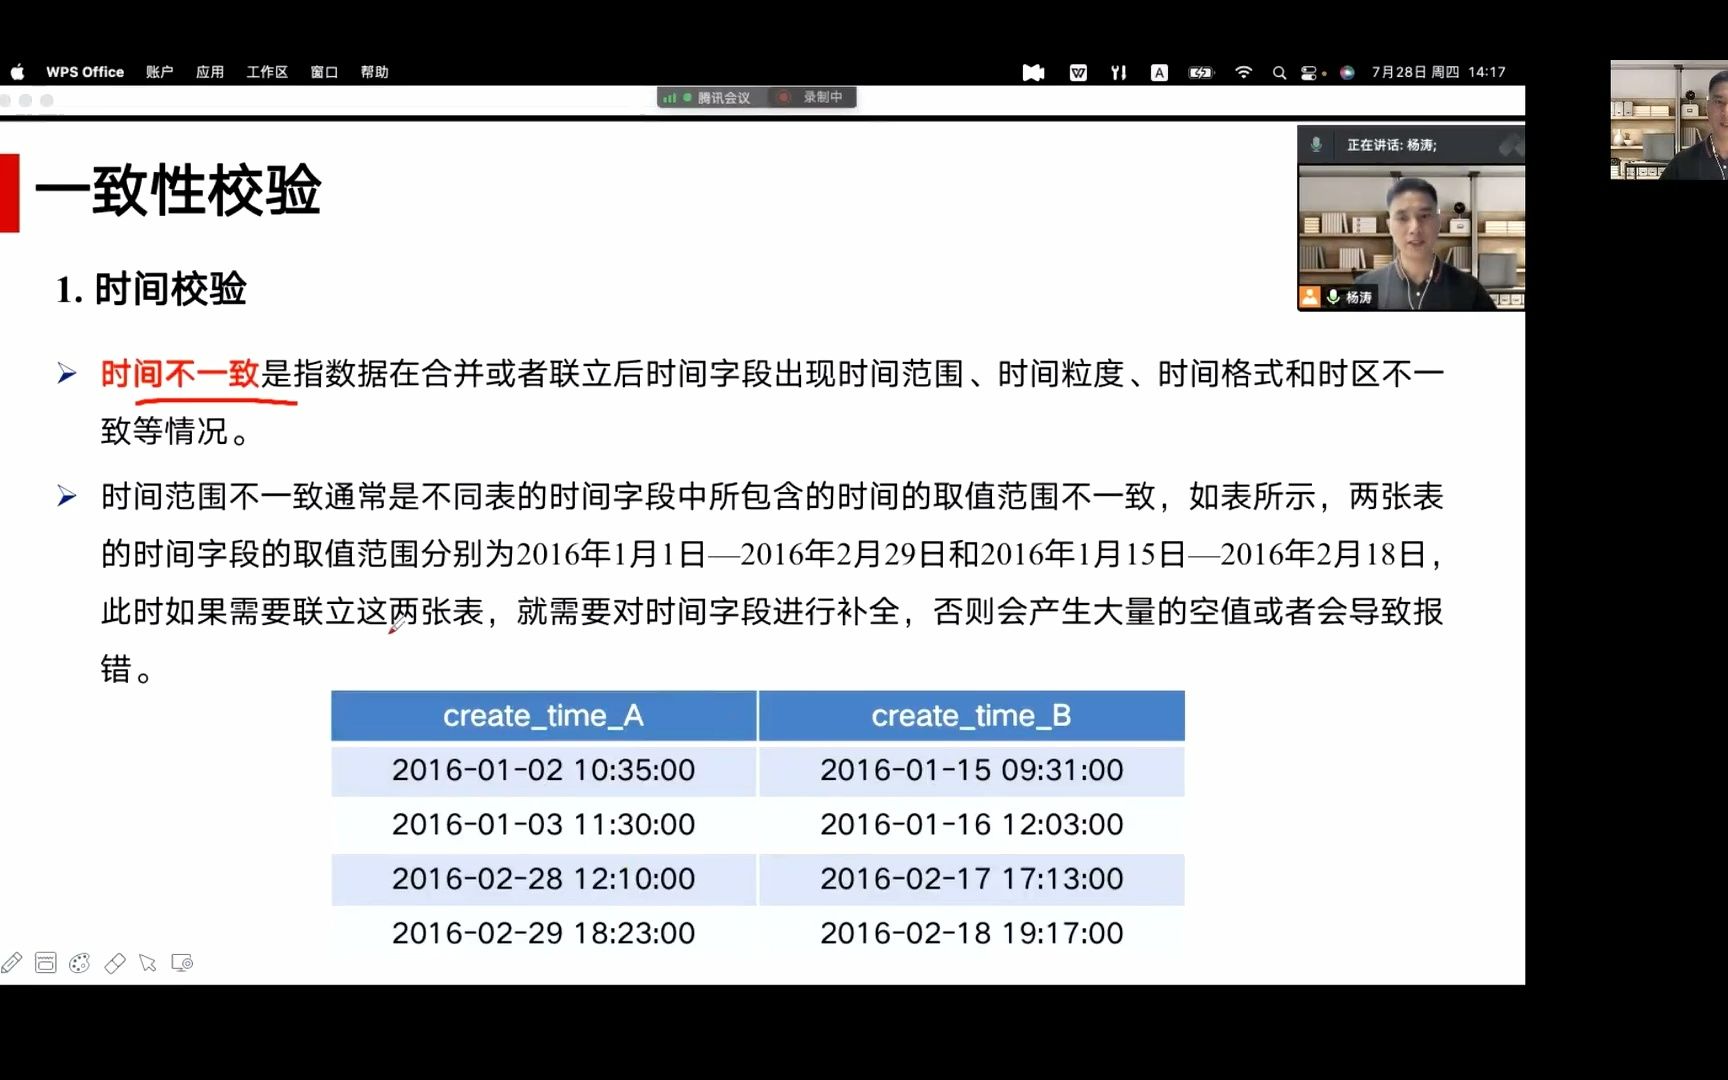
Task: Select cell 2016-01-02 10:35:00
Action: tap(543, 770)
